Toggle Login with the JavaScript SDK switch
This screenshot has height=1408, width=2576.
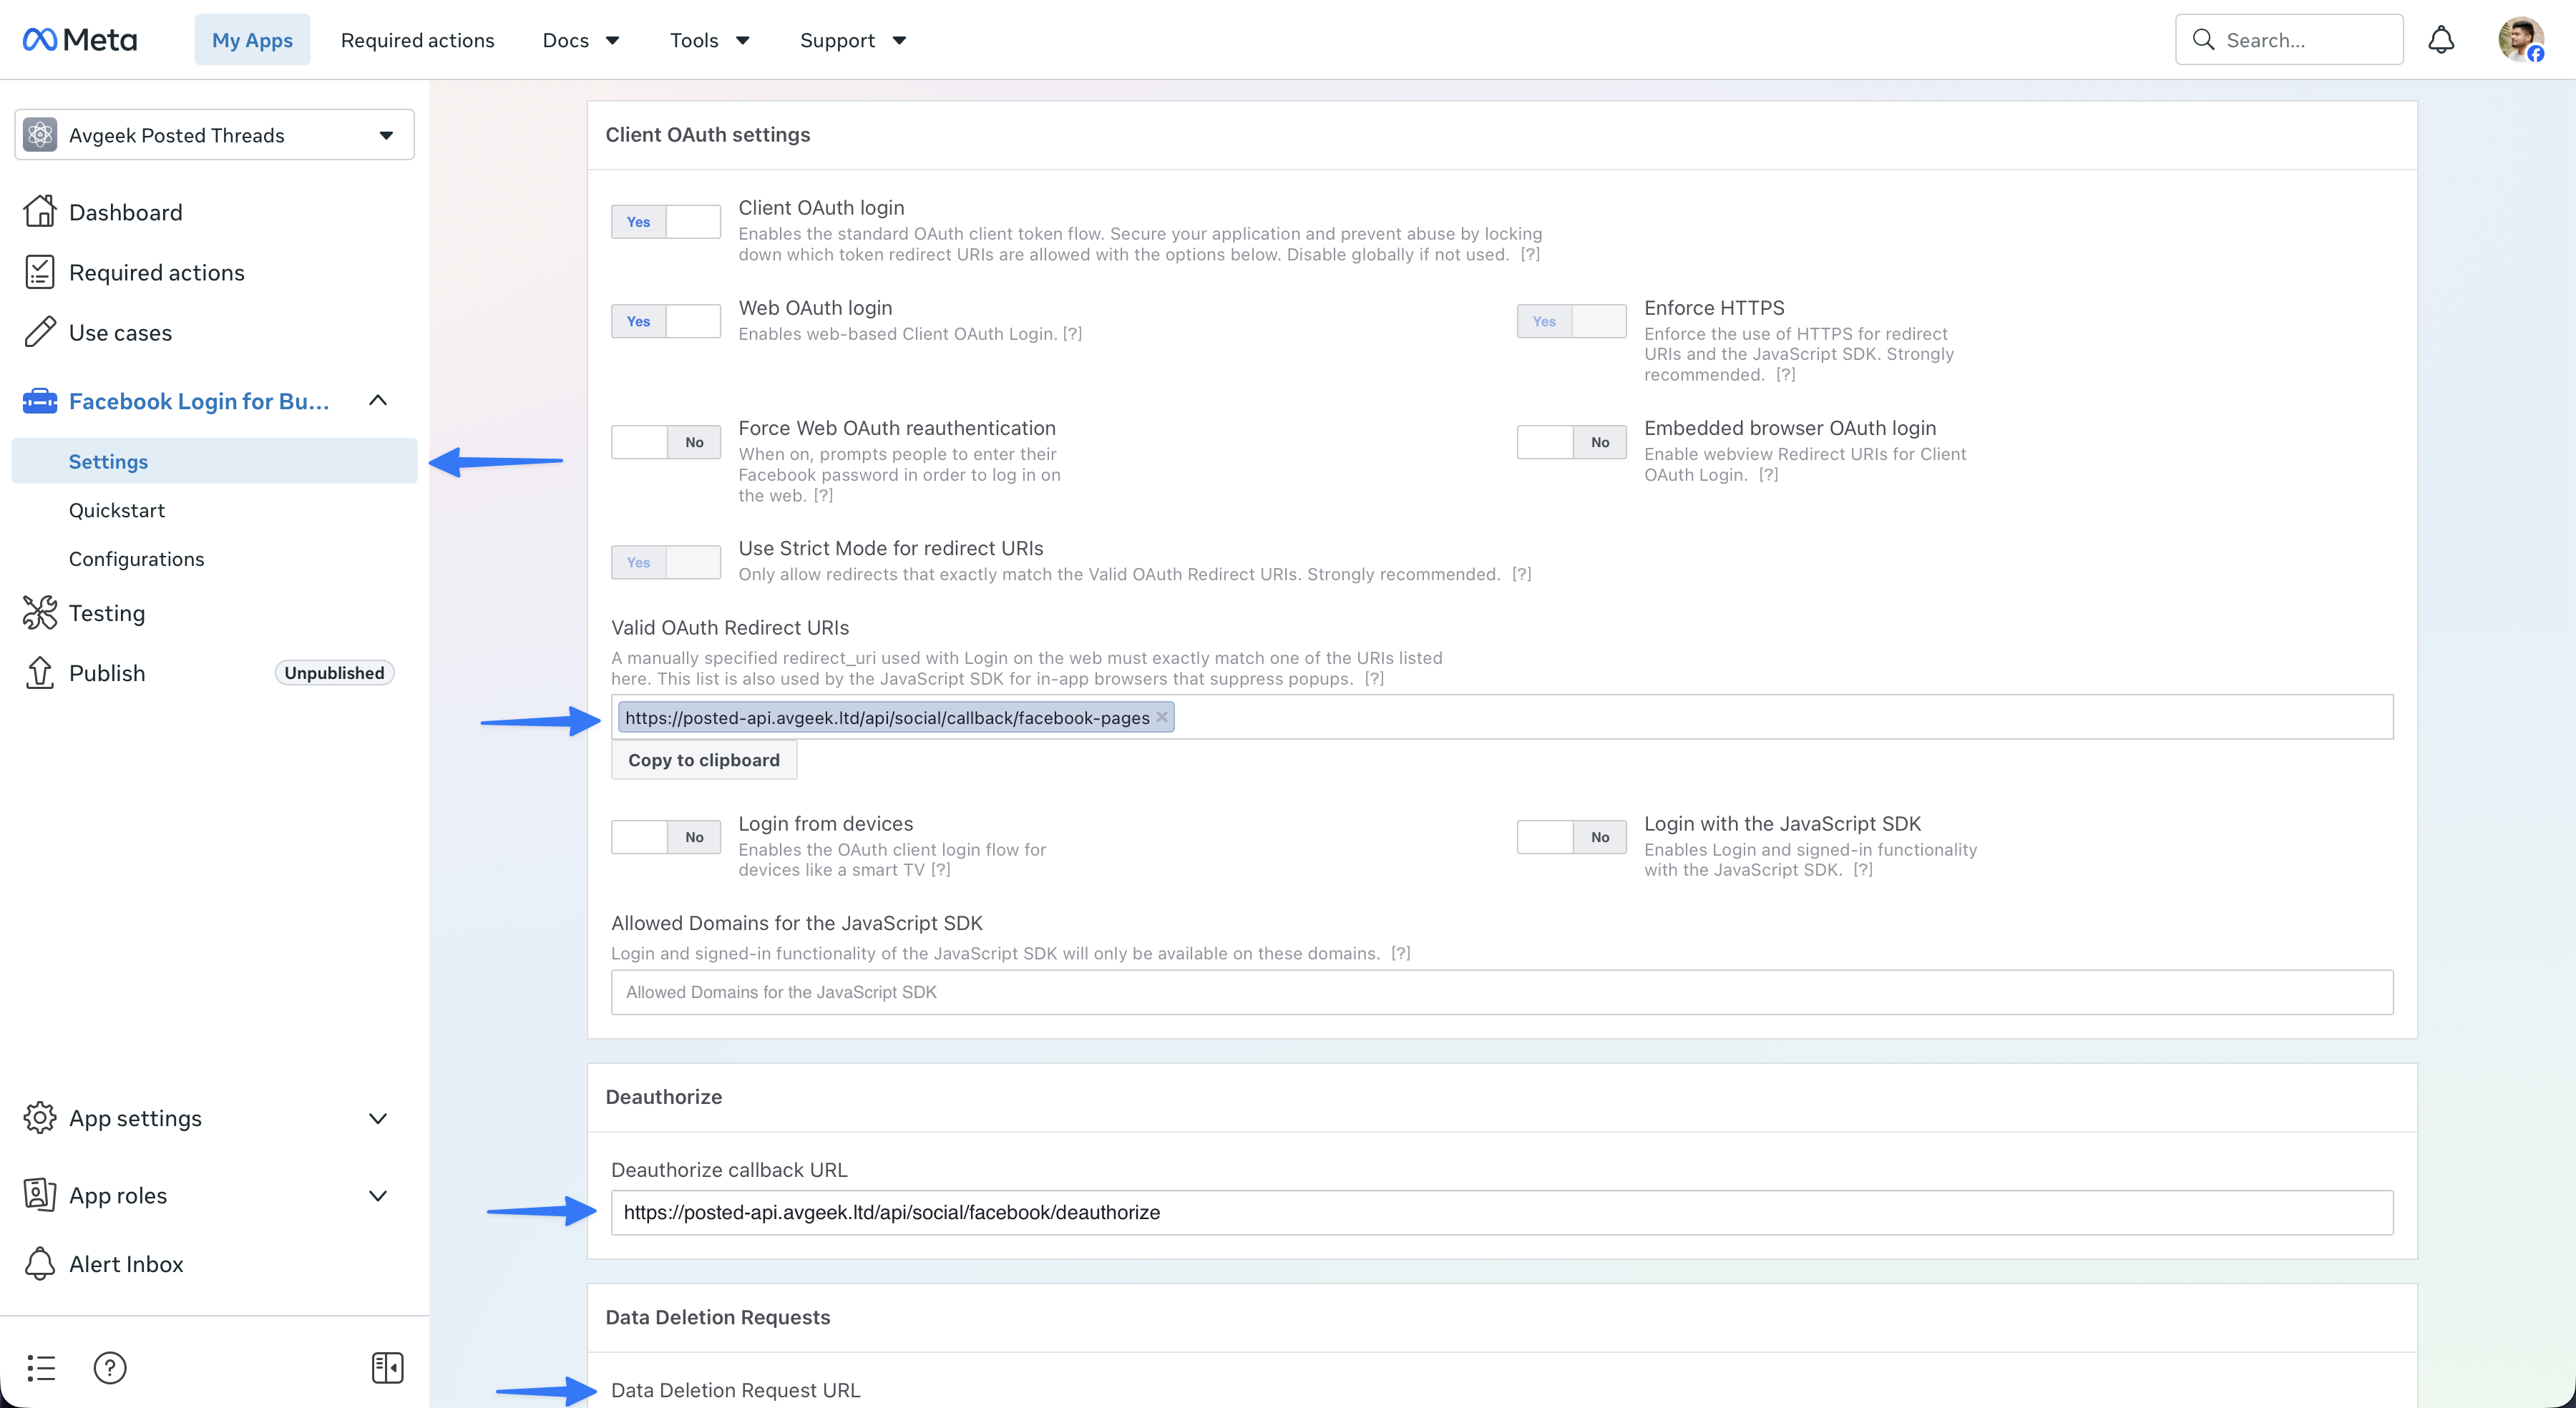point(1572,837)
